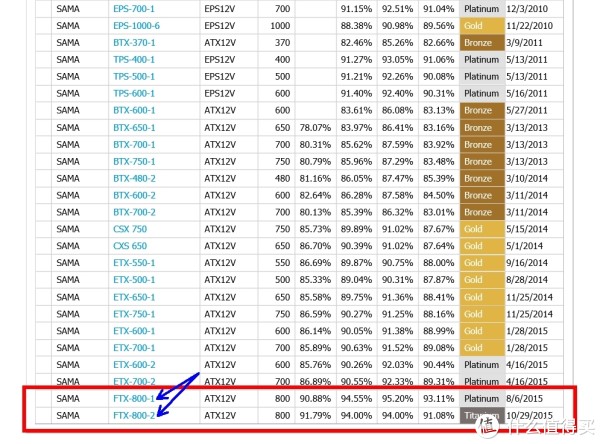
Task: Open the BTX-600-2 model link
Action: click(134, 195)
